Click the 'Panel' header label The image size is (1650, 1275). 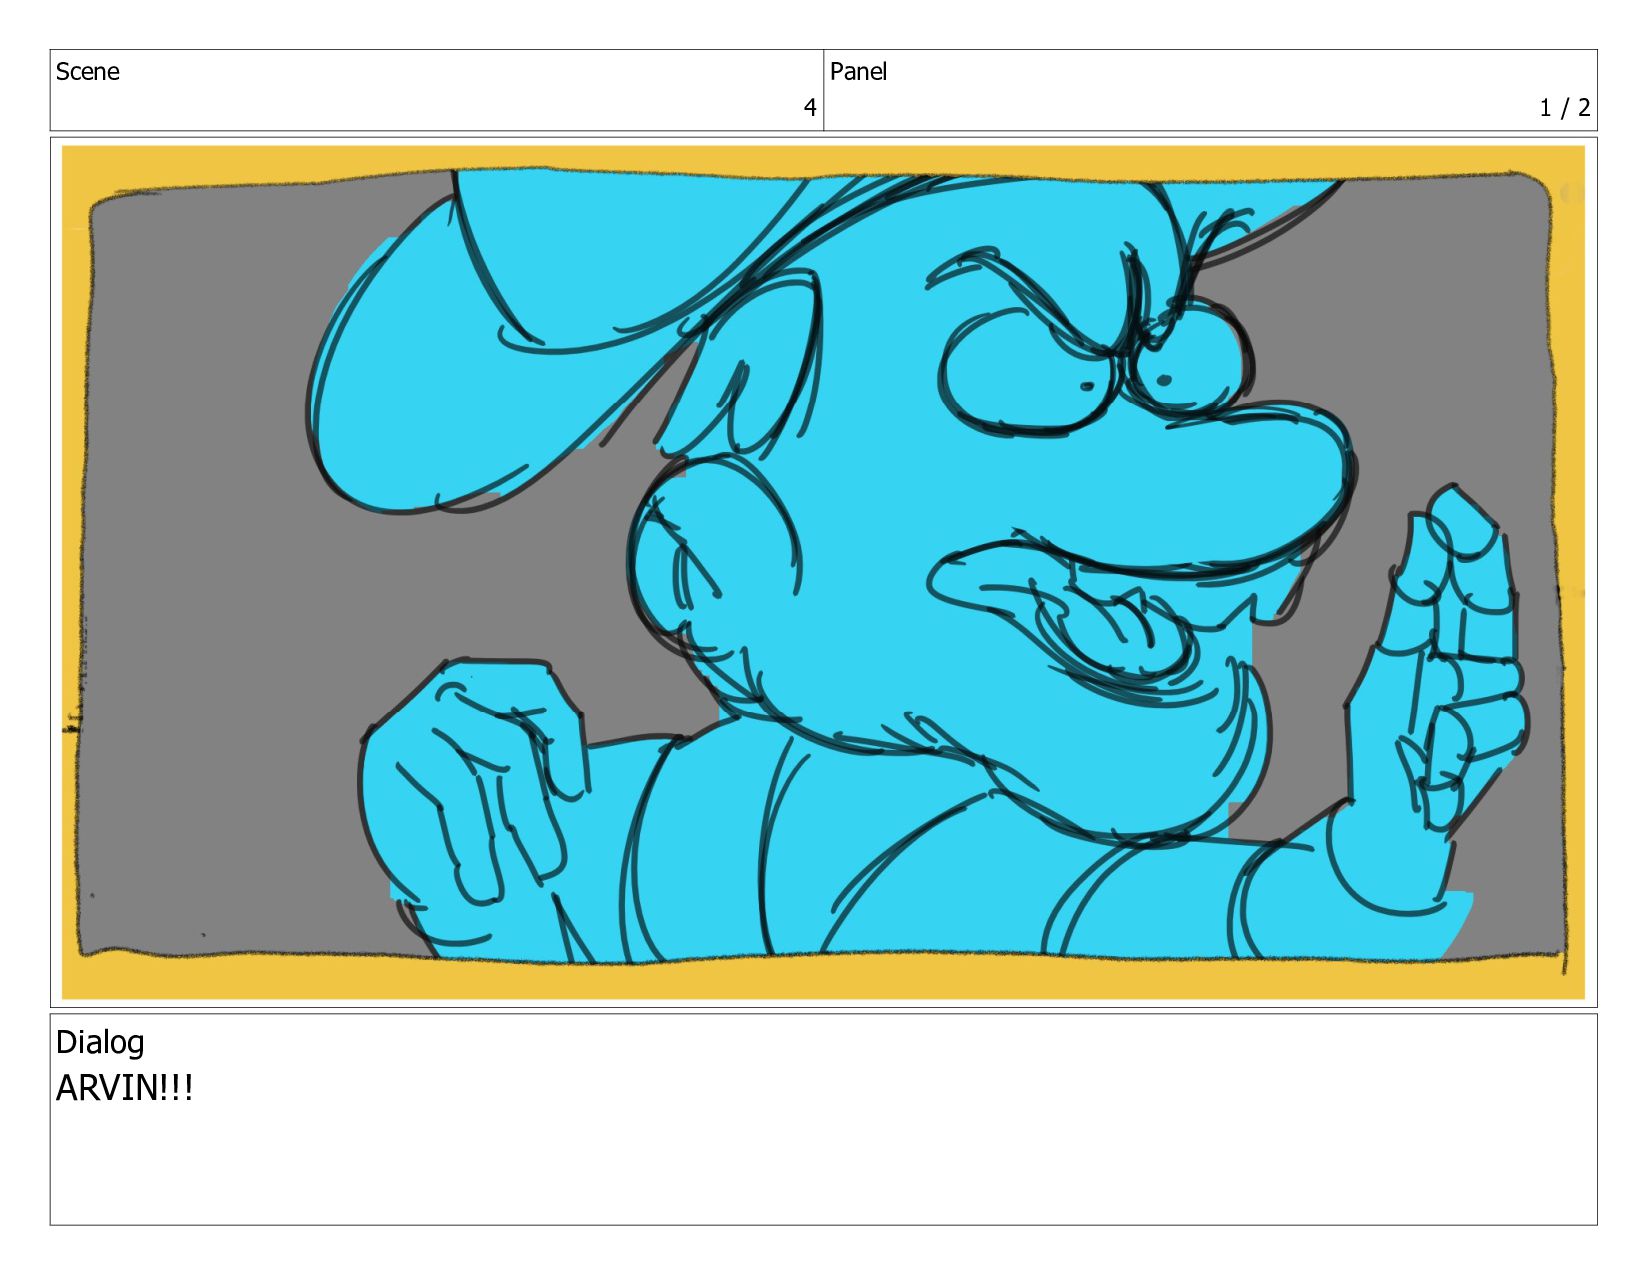point(858,72)
